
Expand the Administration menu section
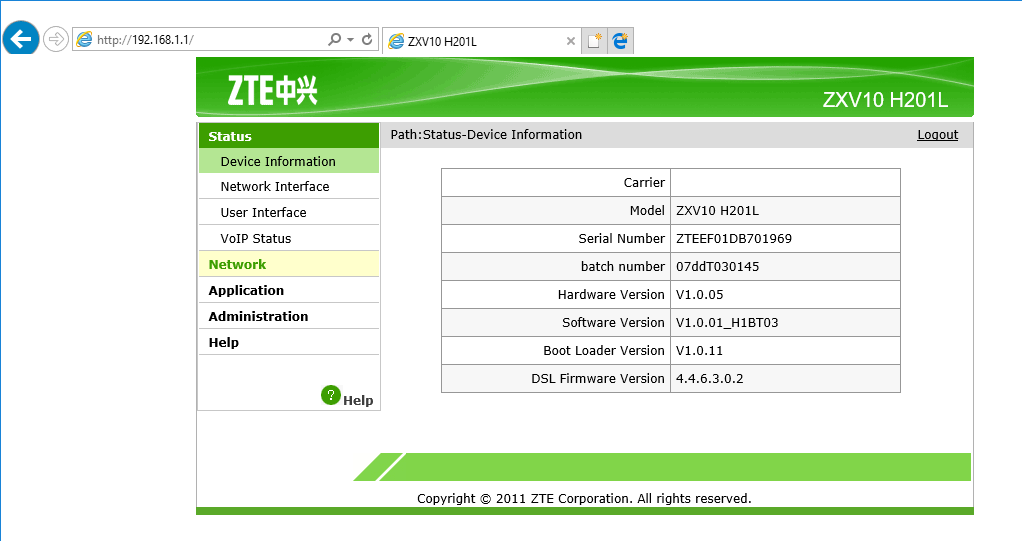click(x=289, y=317)
